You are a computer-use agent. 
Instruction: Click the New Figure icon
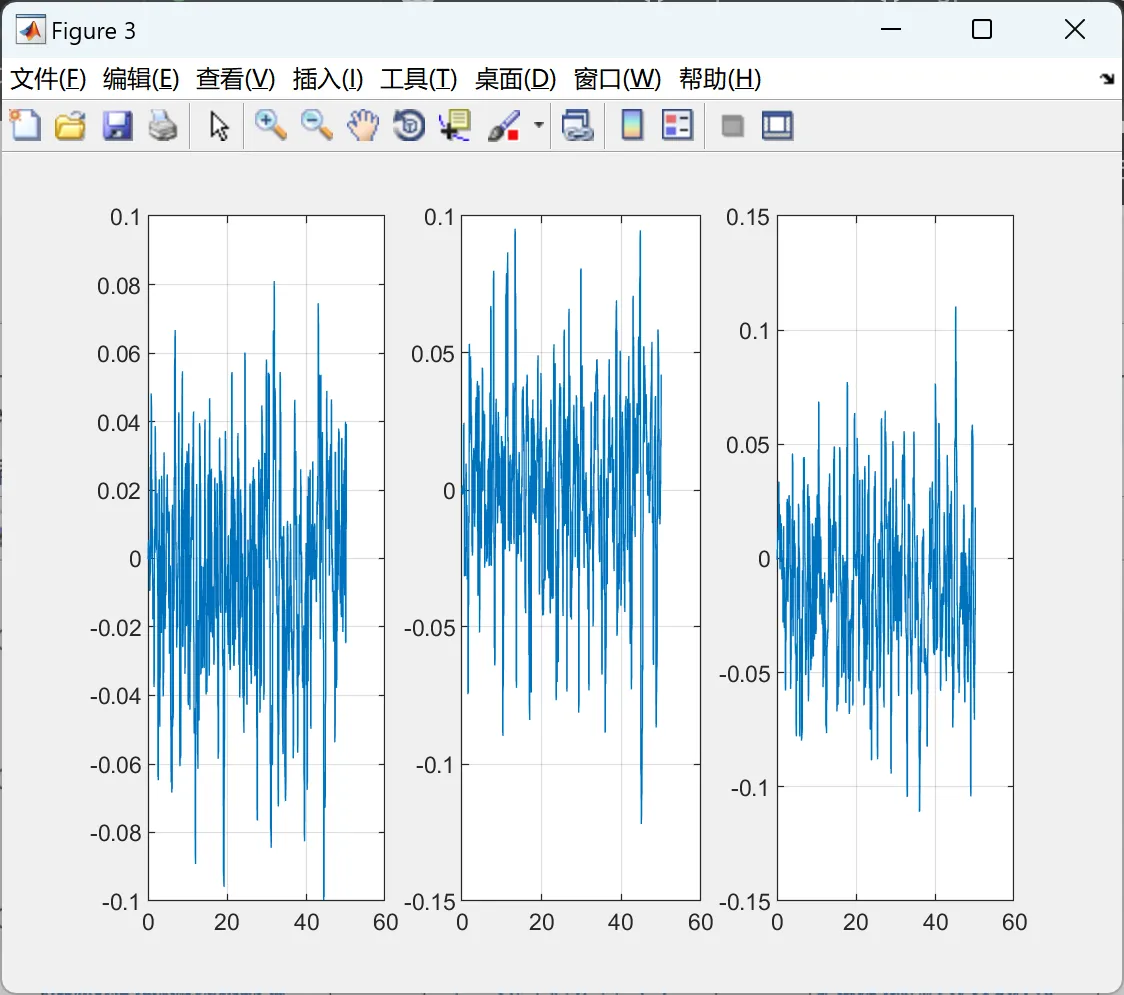coord(26,125)
